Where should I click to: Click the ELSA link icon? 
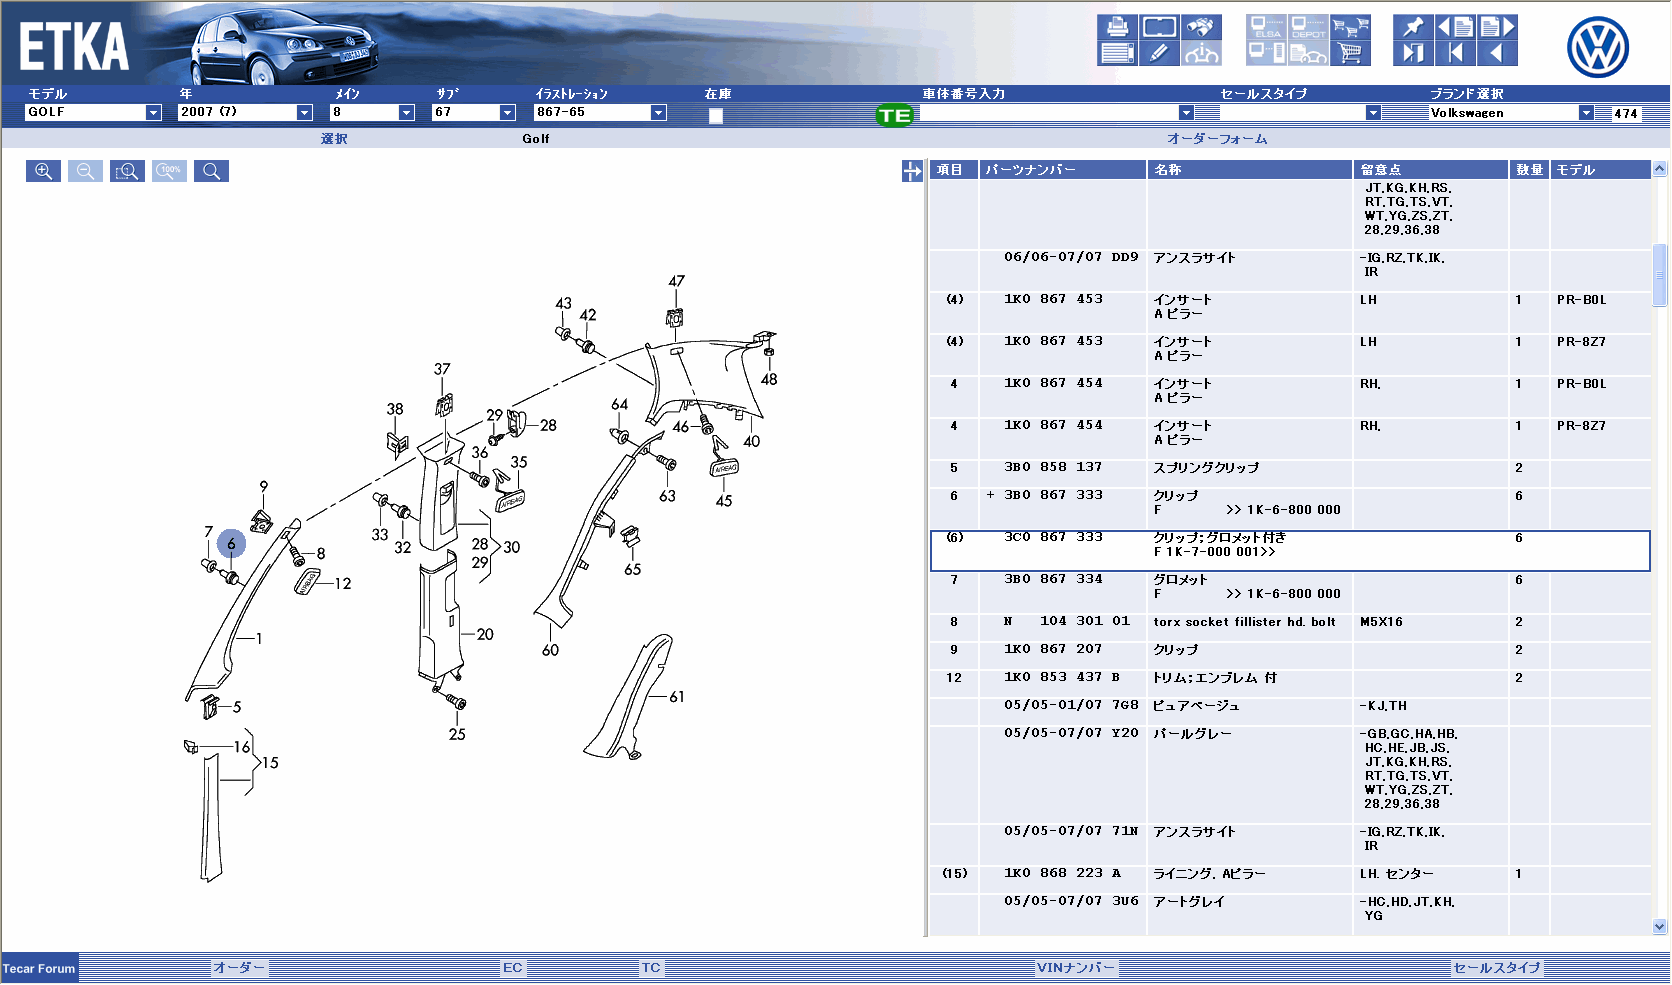pos(1267,27)
